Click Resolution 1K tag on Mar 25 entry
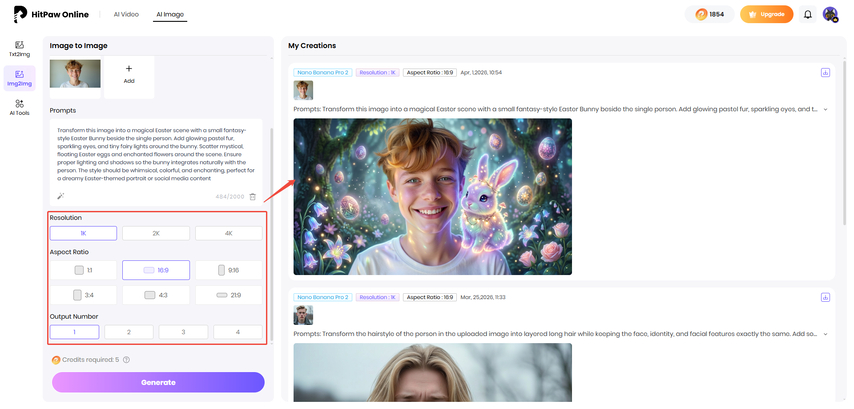 pos(378,297)
